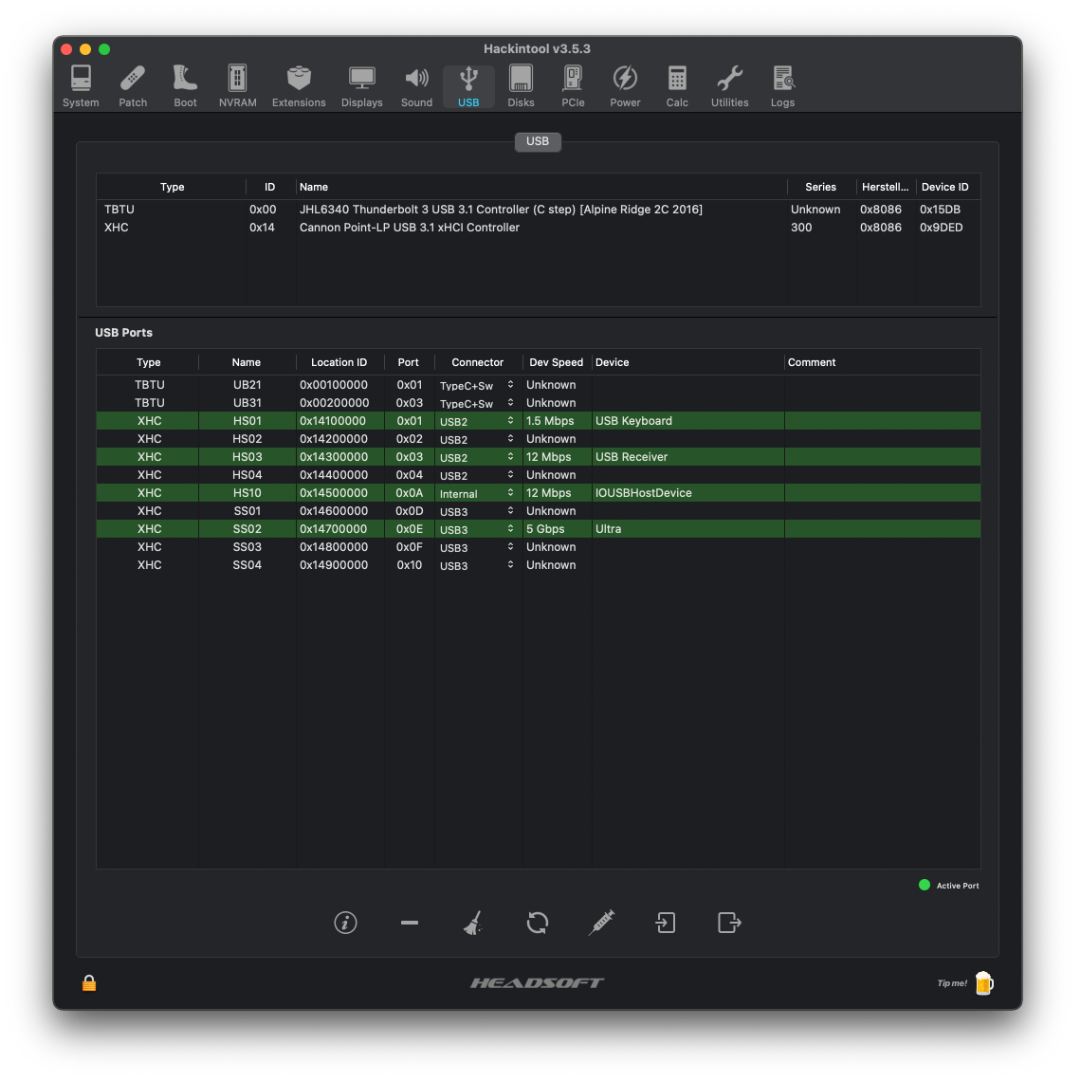1075x1080 pixels.
Task: Open the Patch section in toolbar
Action: [133, 87]
